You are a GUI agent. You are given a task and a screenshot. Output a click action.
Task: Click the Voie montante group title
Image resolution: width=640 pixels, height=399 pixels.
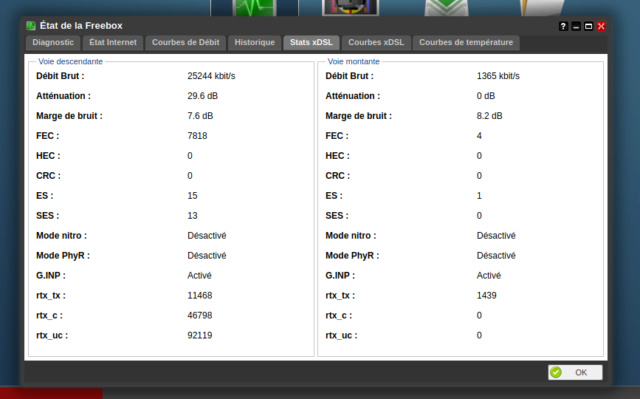pyautogui.click(x=353, y=62)
